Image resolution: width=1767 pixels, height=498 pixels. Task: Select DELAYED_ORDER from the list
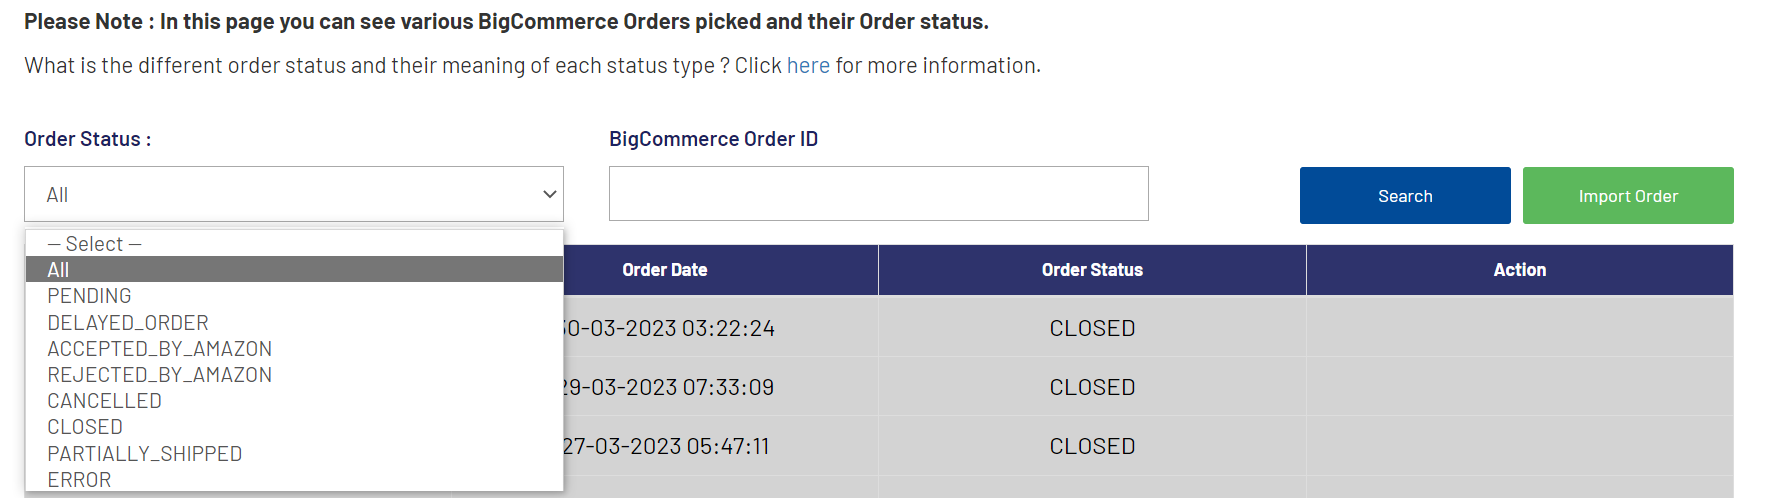[128, 323]
